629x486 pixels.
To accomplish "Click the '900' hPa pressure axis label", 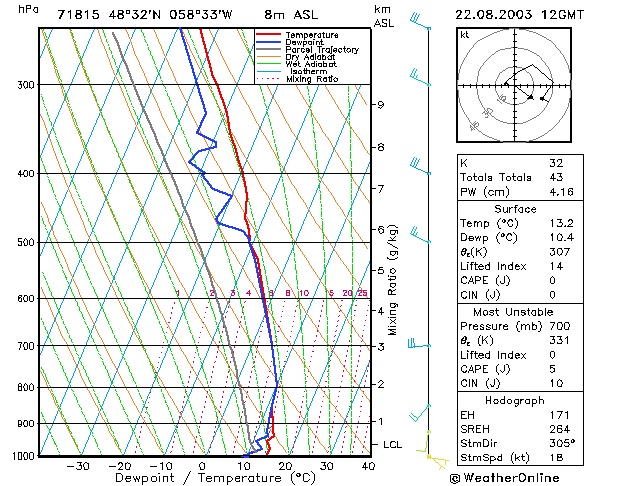I will point(26,424).
